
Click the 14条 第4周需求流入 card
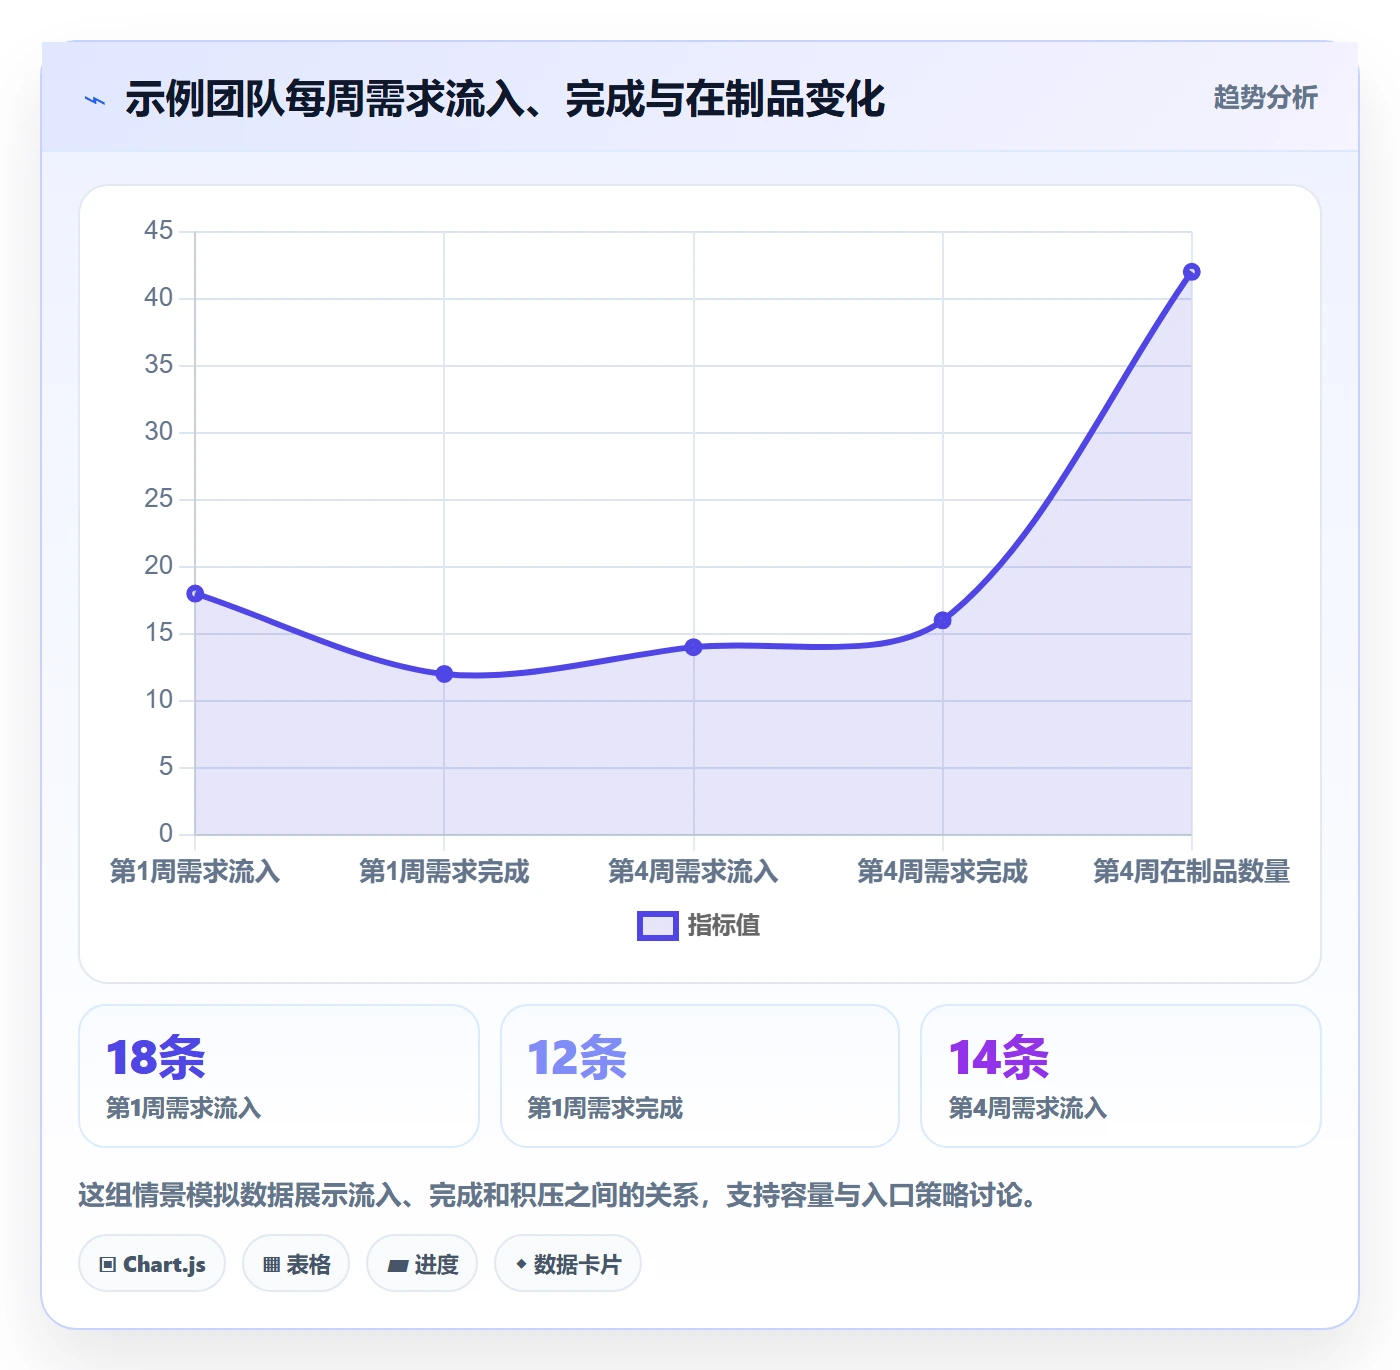click(x=1121, y=1076)
